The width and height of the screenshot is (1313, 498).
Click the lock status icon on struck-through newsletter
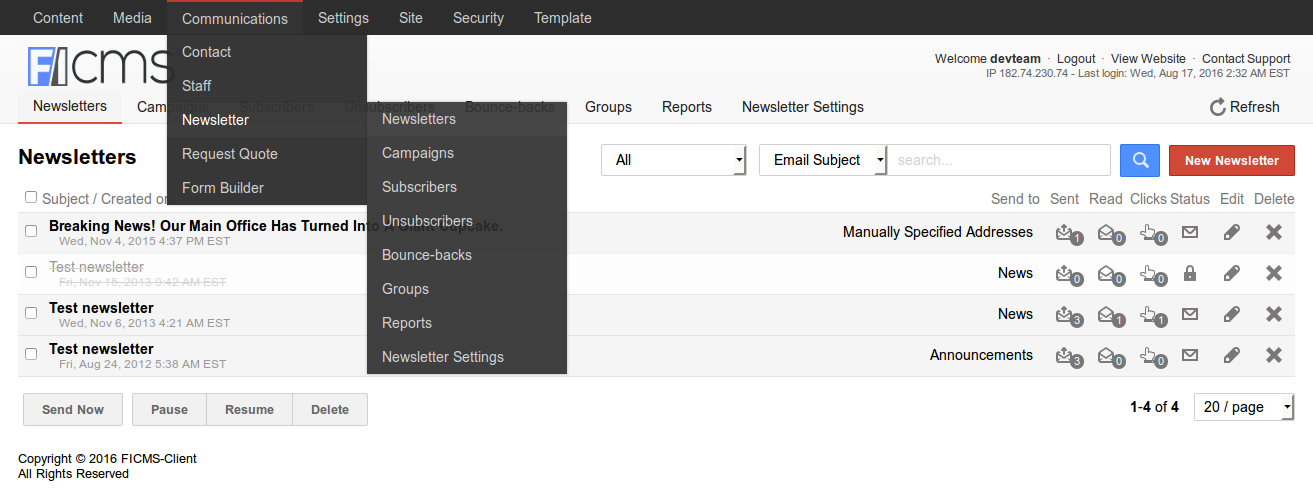[1189, 273]
